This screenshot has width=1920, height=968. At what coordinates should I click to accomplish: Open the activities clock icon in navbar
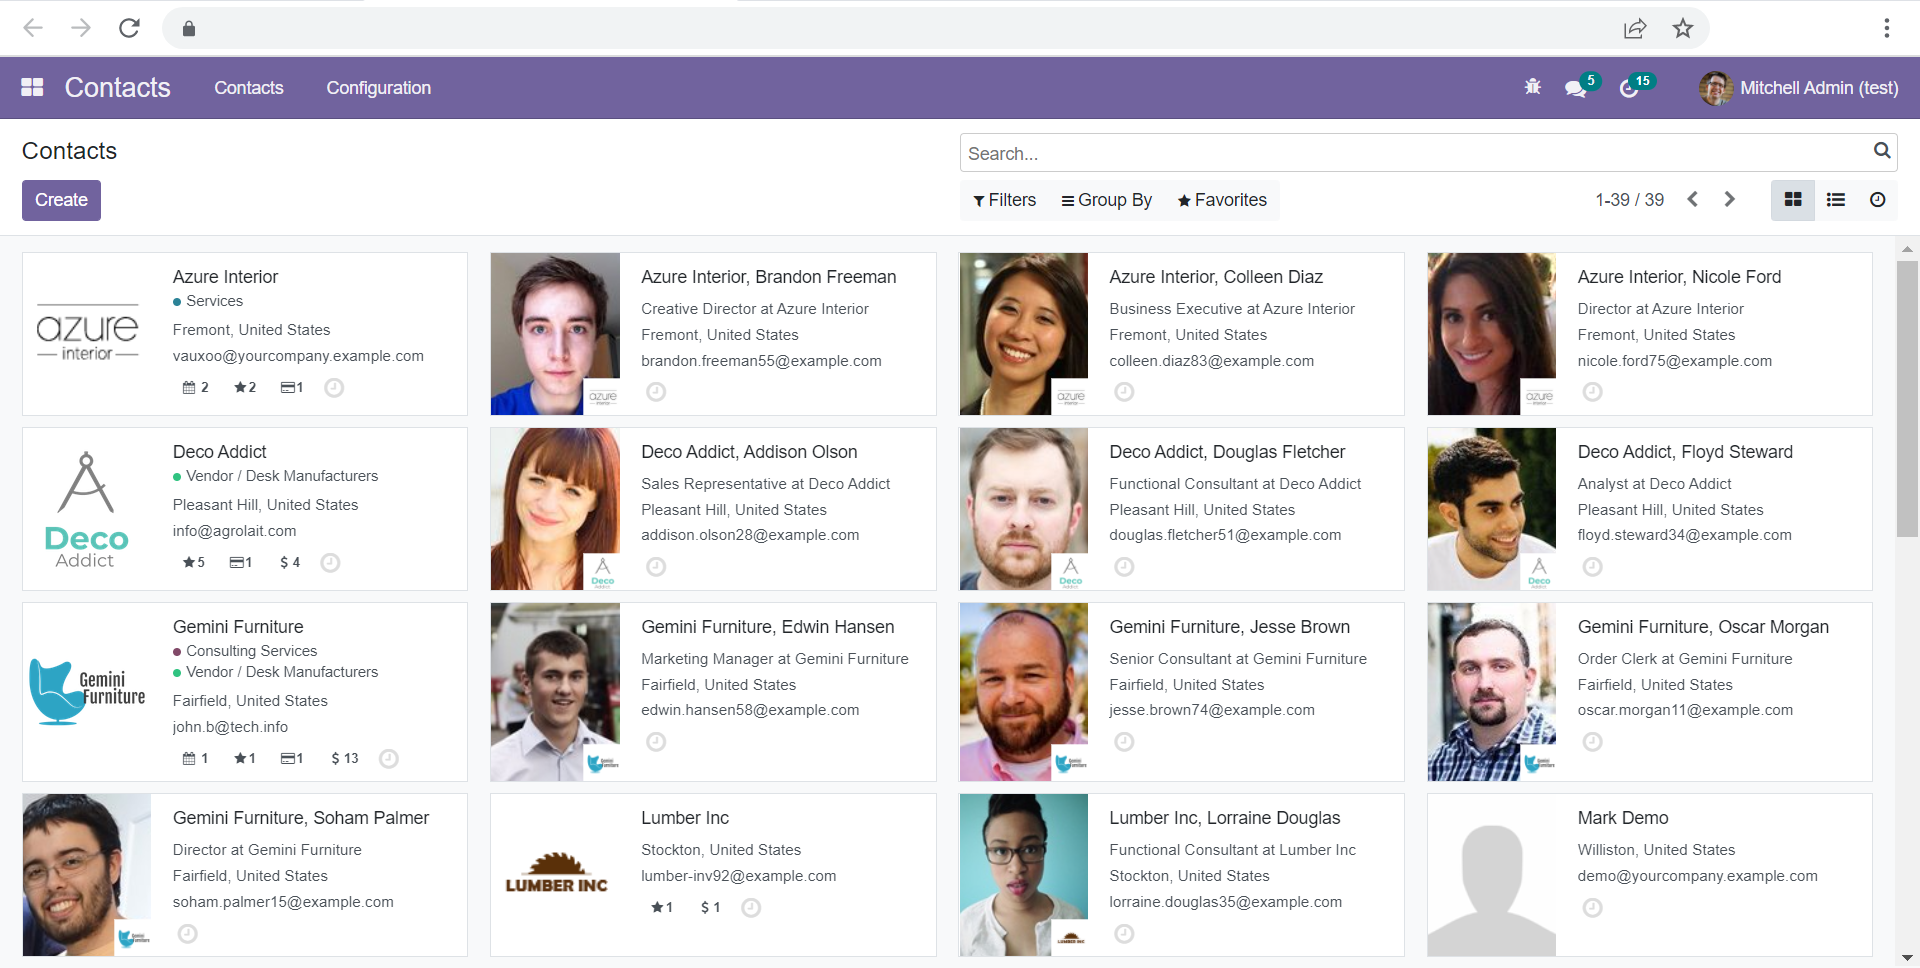point(1629,89)
